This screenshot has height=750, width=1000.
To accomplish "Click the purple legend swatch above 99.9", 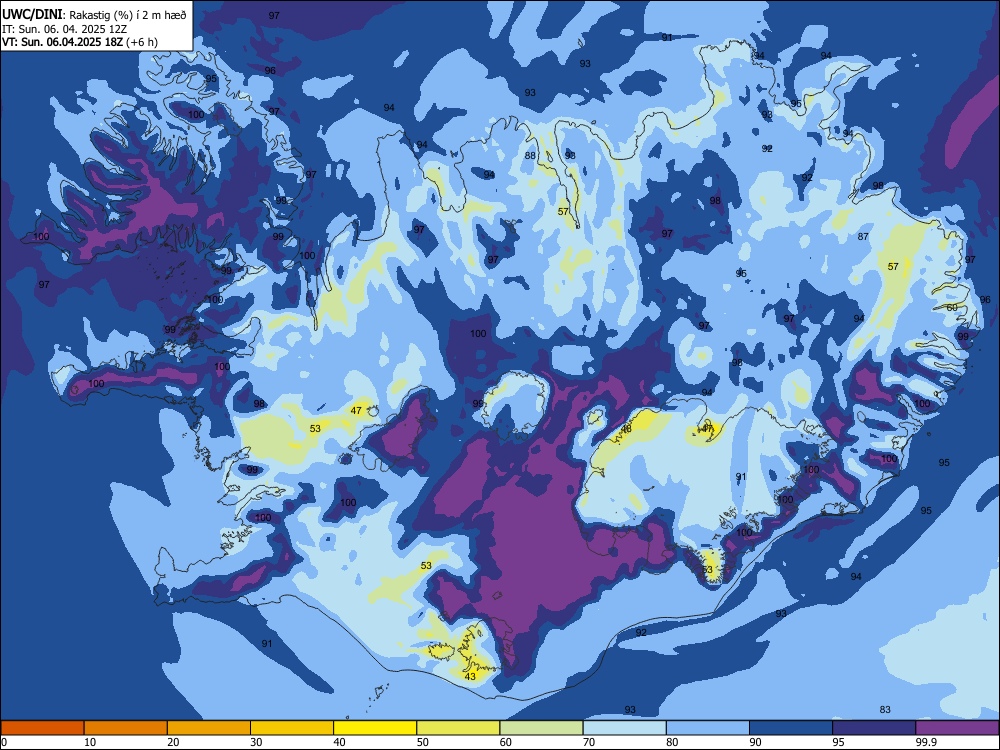I will (957, 728).
